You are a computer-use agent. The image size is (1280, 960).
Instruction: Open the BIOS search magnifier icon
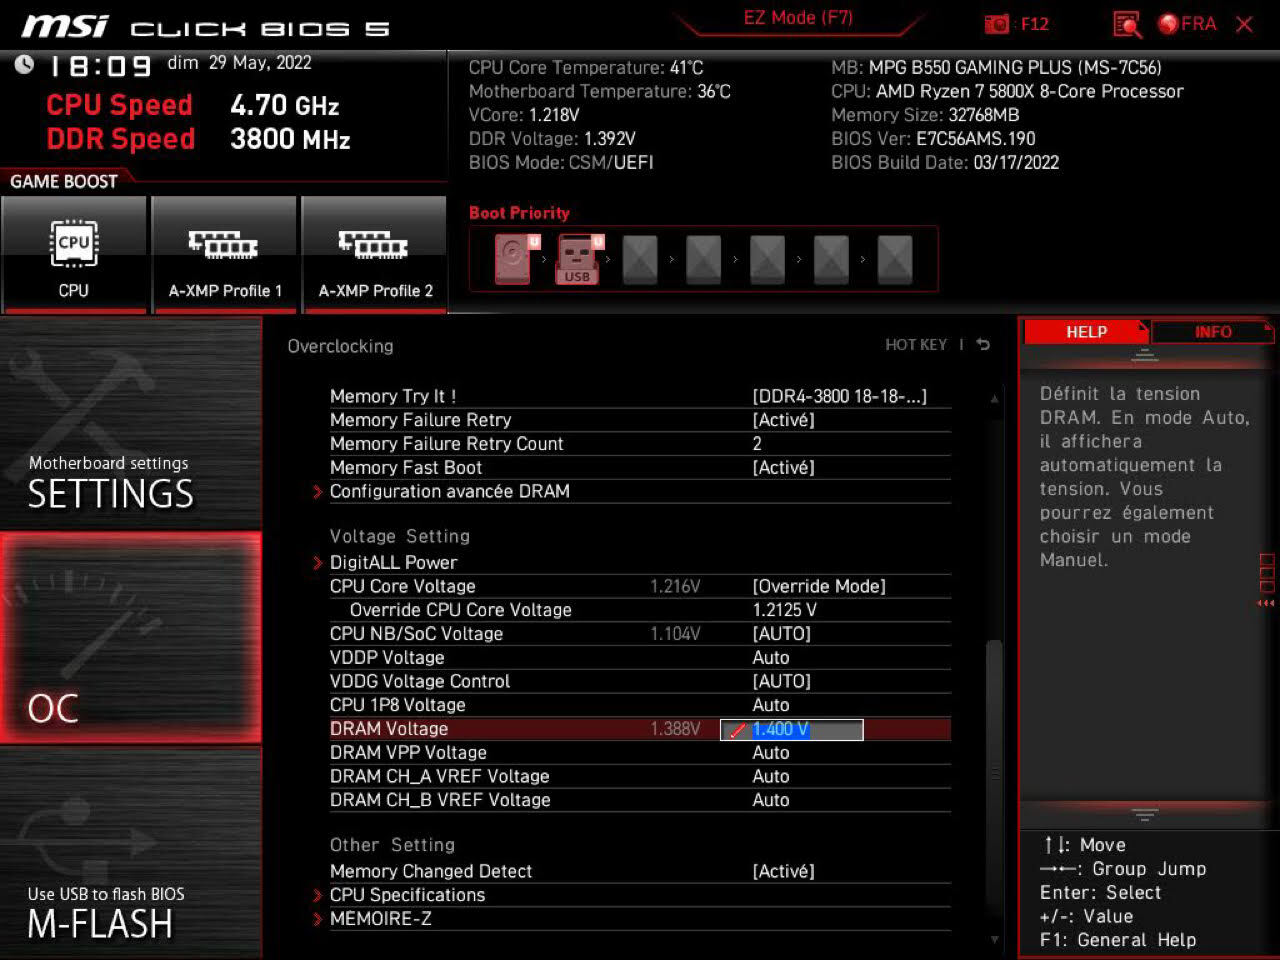click(x=1127, y=24)
